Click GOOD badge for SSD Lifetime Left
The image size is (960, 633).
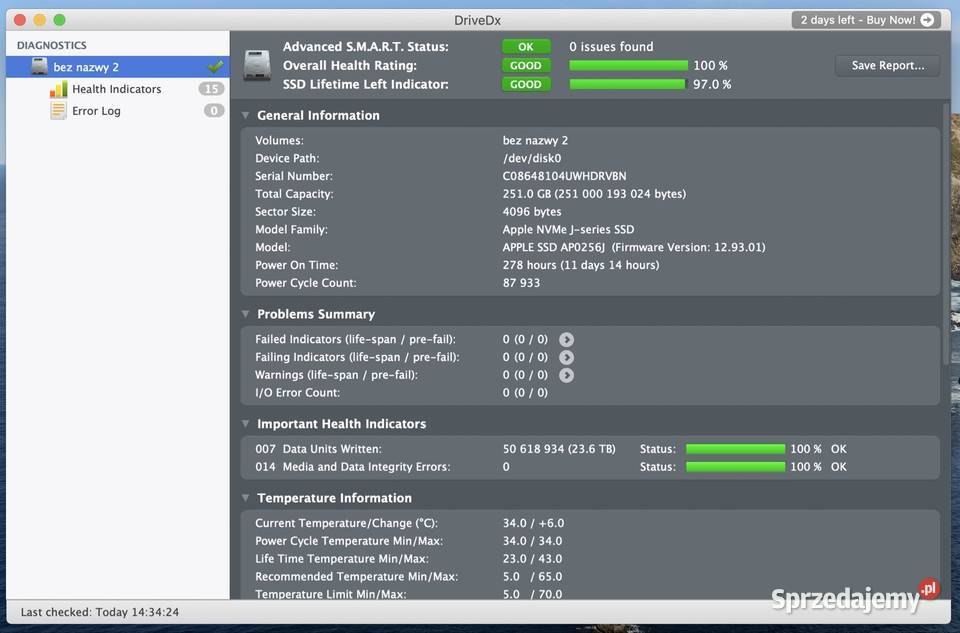tap(526, 84)
